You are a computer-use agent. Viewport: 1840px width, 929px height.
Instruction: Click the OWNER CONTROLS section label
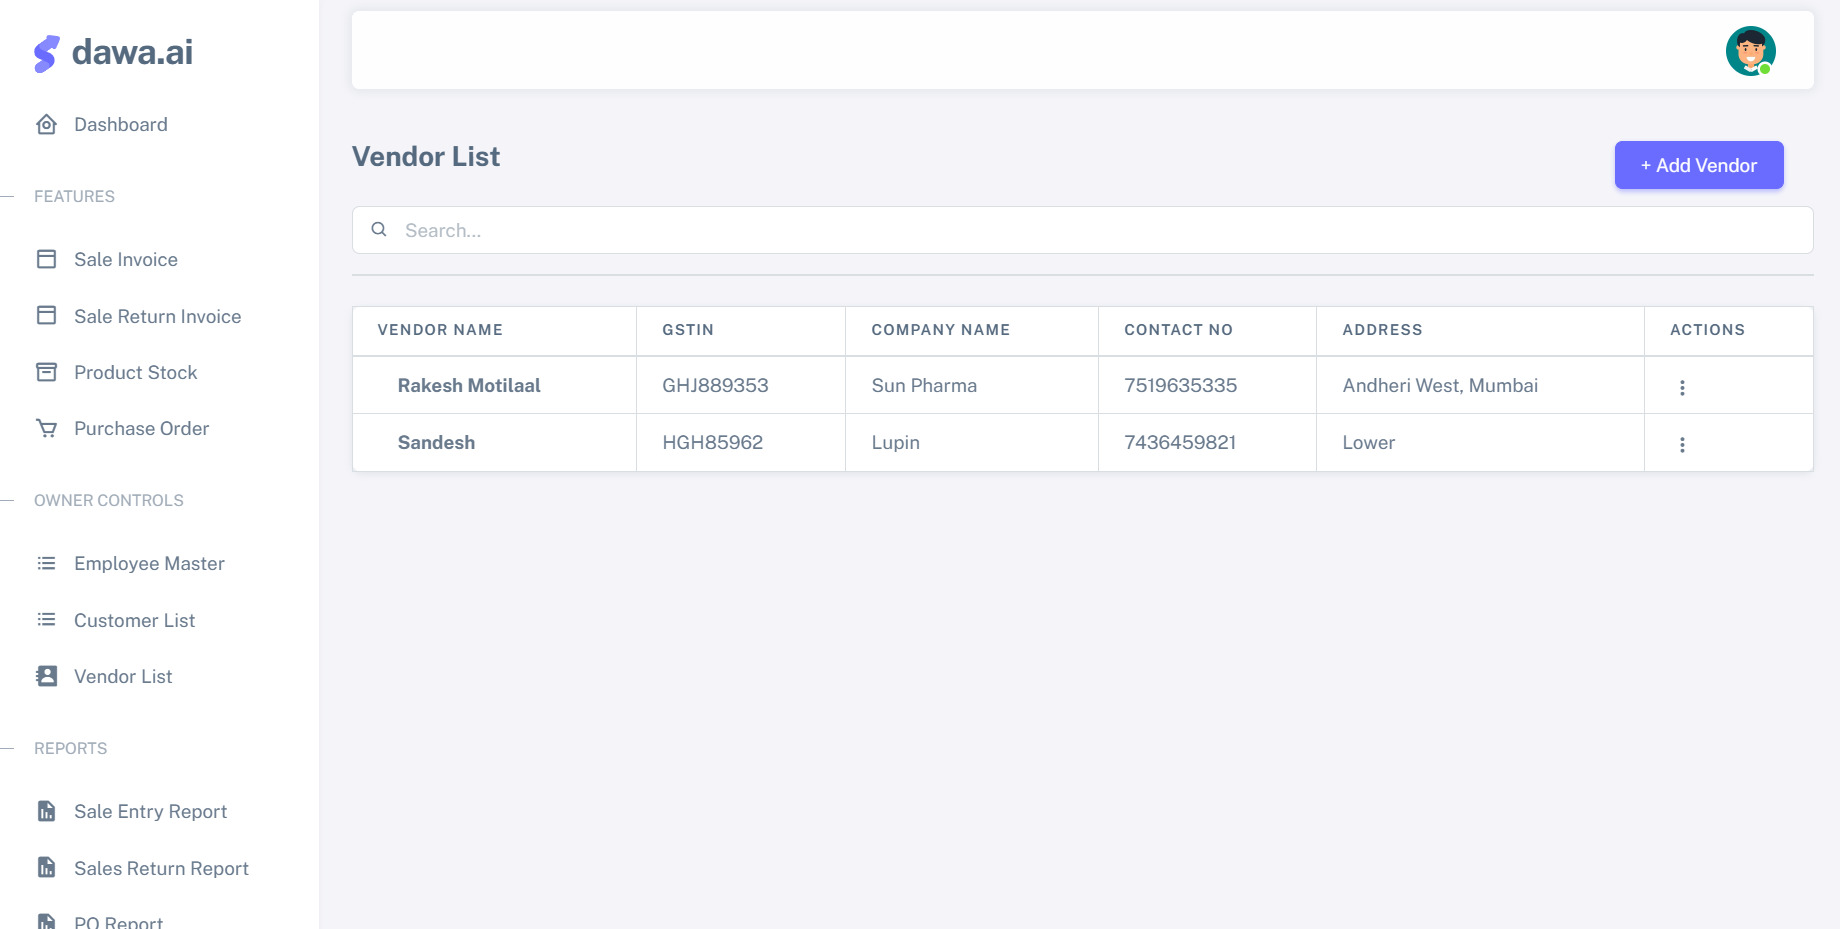click(109, 500)
